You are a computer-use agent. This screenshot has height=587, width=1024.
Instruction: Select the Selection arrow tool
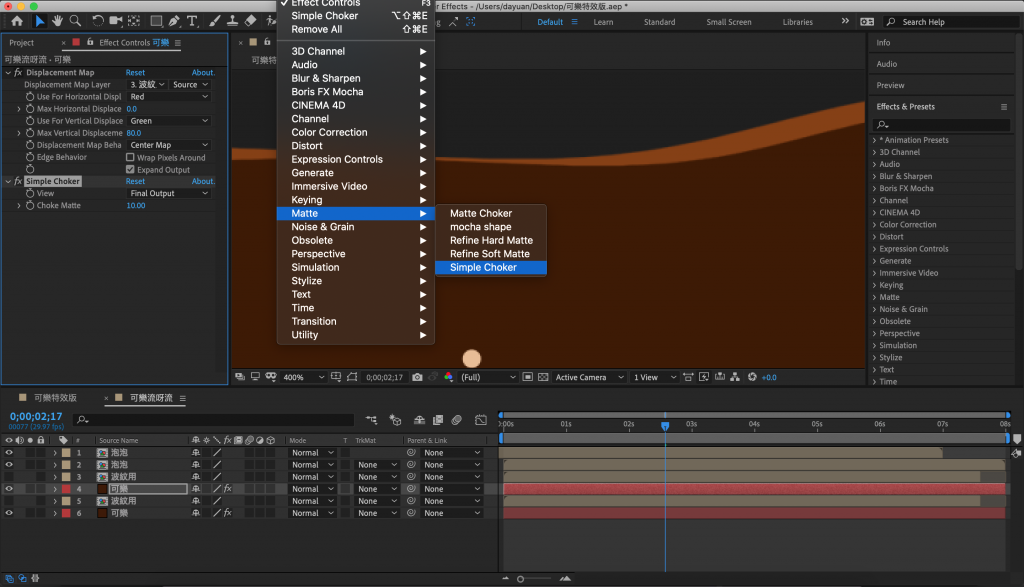point(40,21)
